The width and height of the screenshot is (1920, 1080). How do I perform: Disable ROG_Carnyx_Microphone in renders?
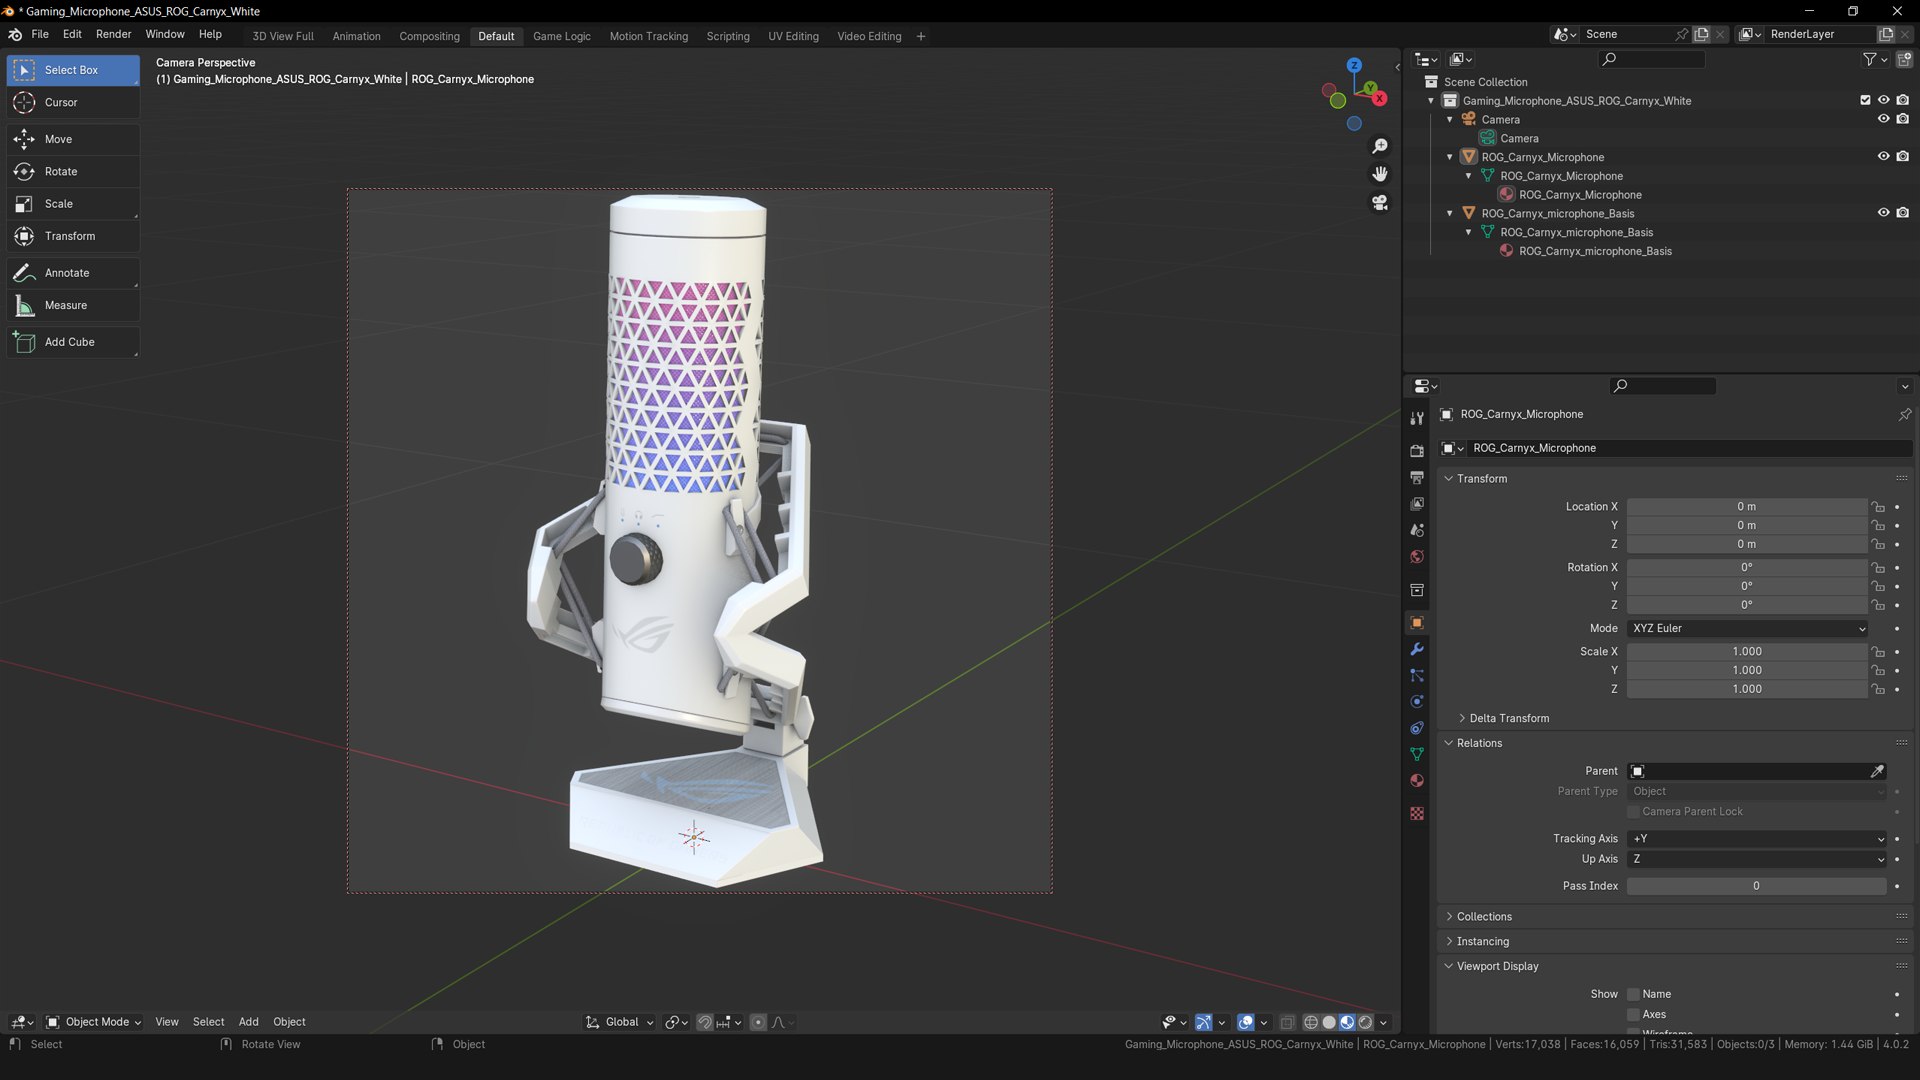(x=1903, y=157)
